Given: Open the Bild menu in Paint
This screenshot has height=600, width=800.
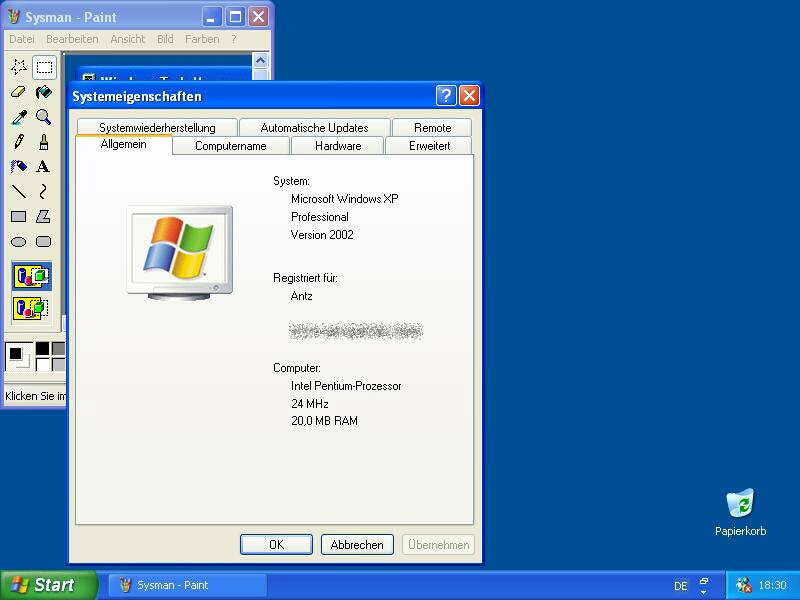Looking at the screenshot, I should click(165, 39).
